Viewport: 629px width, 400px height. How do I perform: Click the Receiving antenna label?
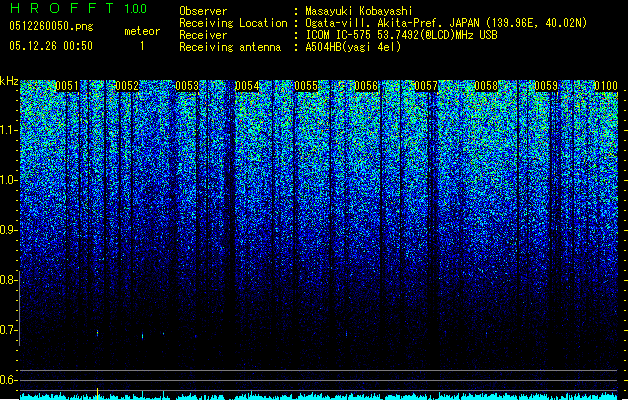coord(230,47)
